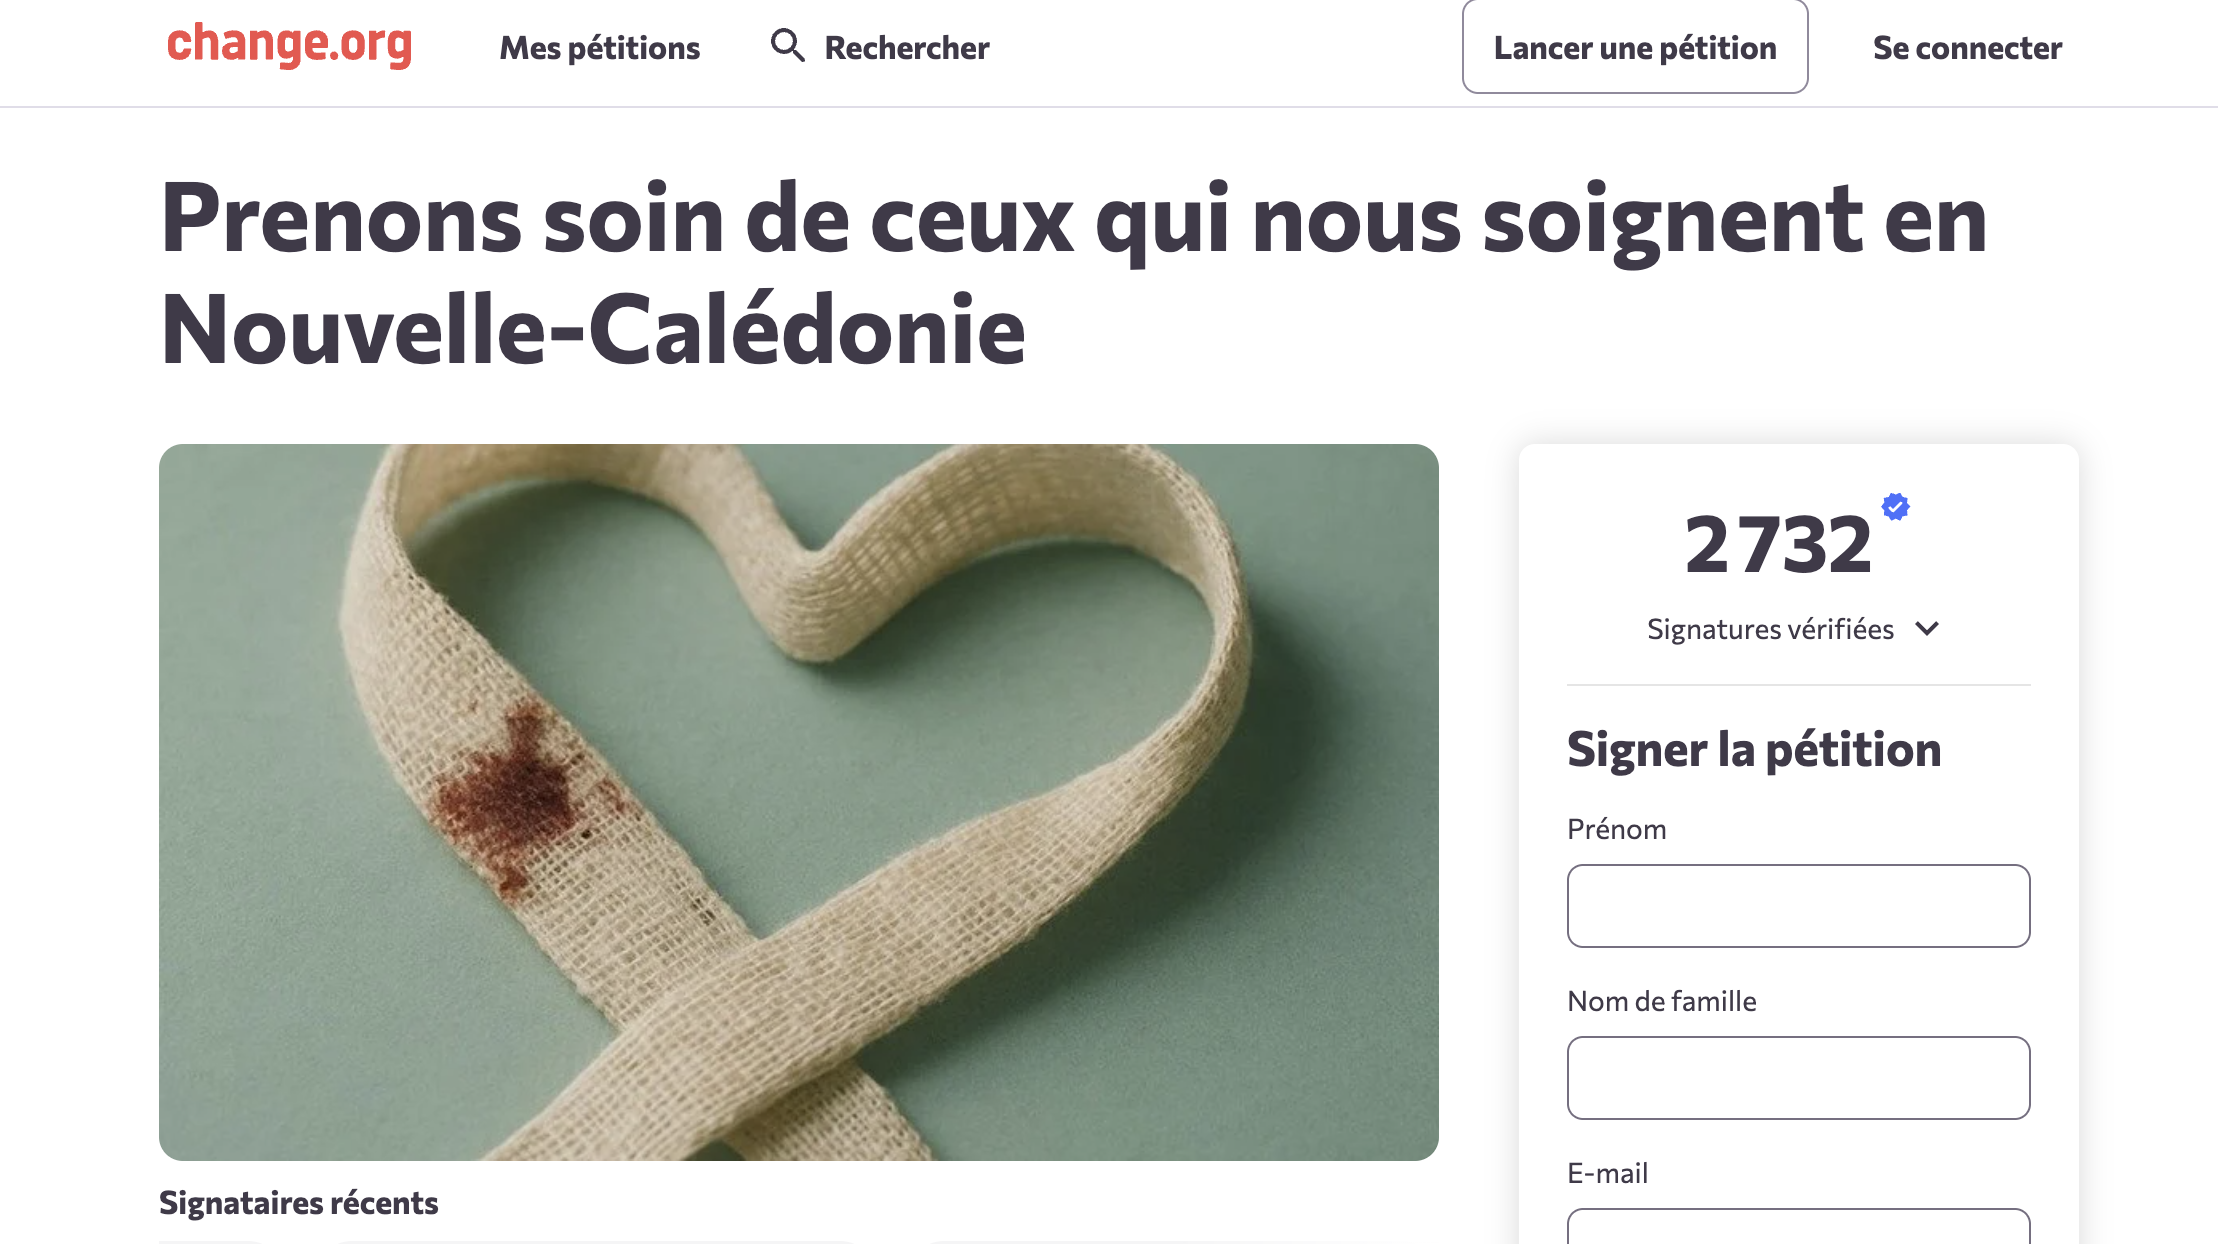The image size is (2218, 1244).
Task: Click the blue verified badge icon
Action: pyautogui.click(x=1895, y=507)
